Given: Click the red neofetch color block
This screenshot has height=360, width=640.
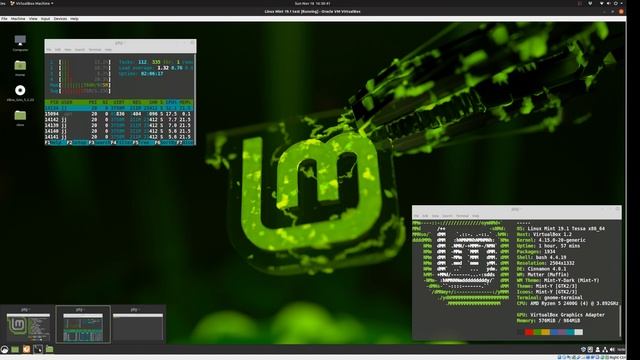Looking at the screenshot, I should coord(529,332).
